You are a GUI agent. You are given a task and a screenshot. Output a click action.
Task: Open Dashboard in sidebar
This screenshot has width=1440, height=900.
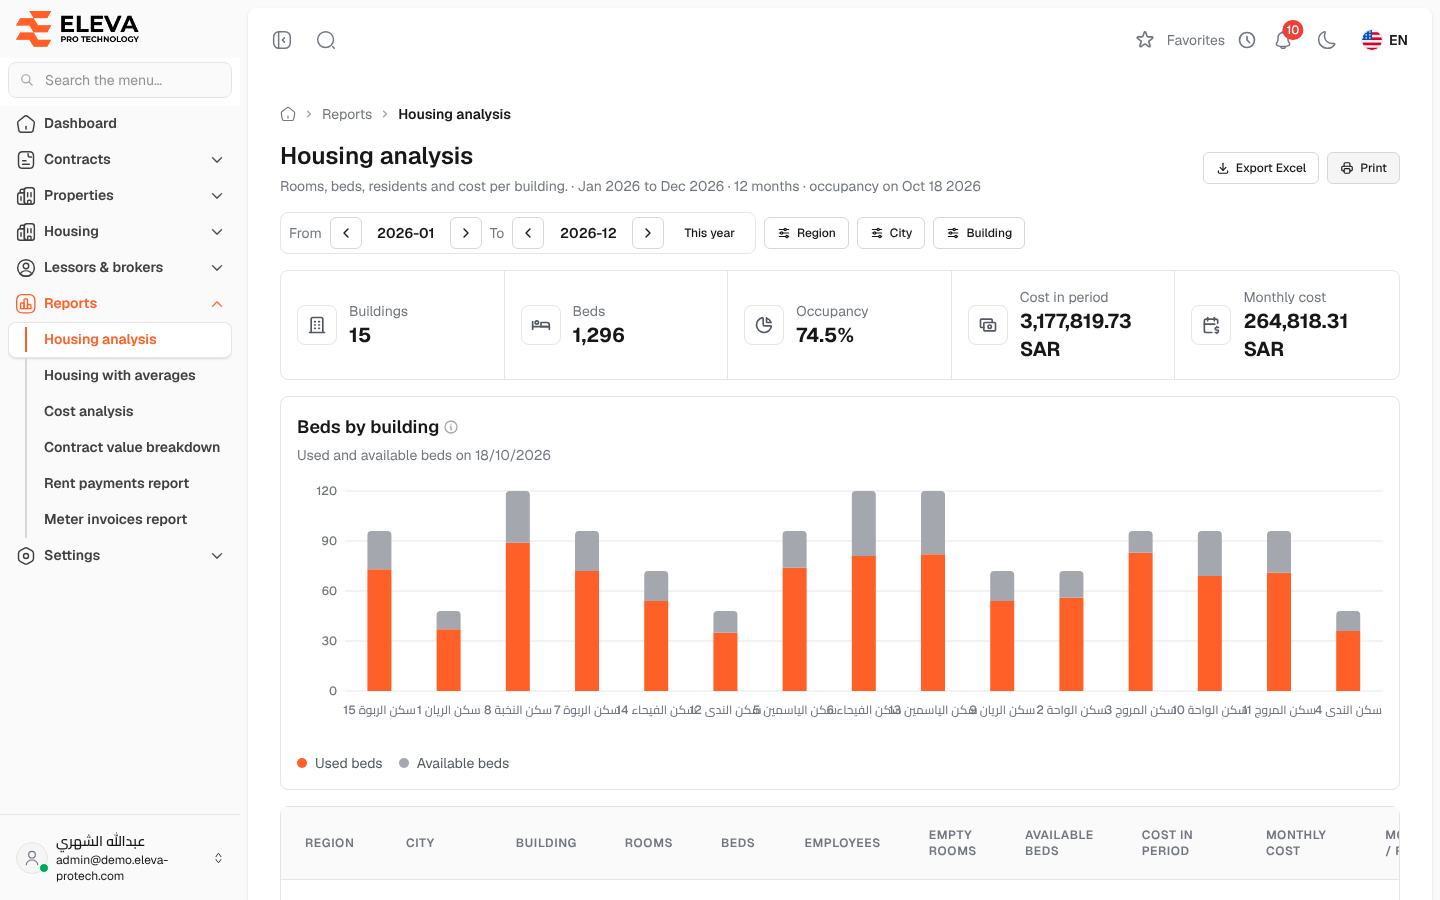click(x=120, y=123)
